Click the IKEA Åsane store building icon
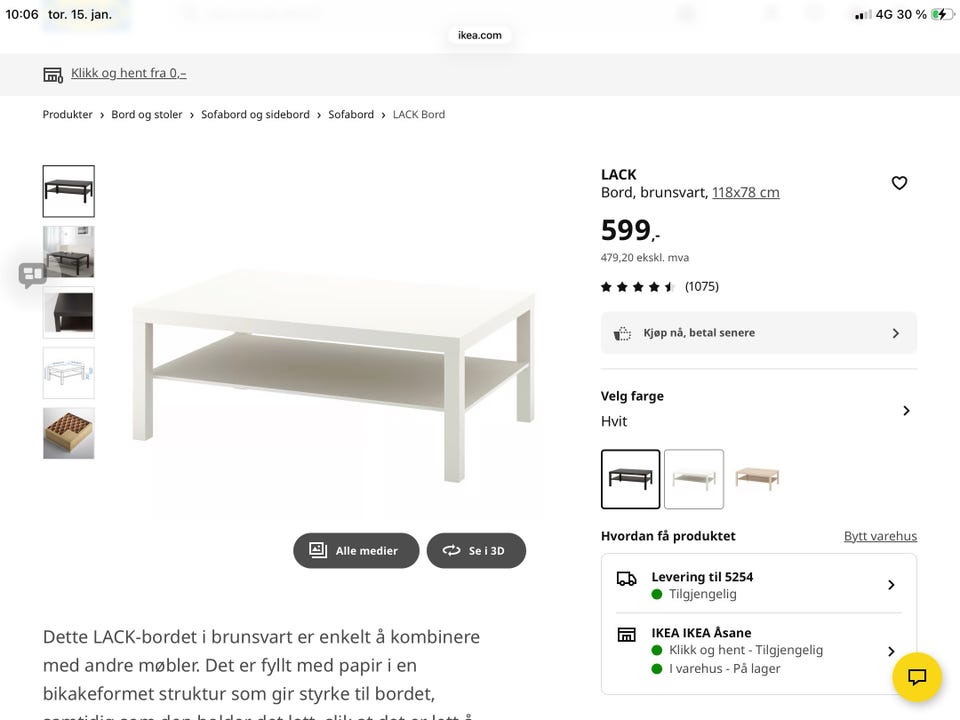Image resolution: width=960 pixels, height=720 pixels. pyautogui.click(x=627, y=634)
